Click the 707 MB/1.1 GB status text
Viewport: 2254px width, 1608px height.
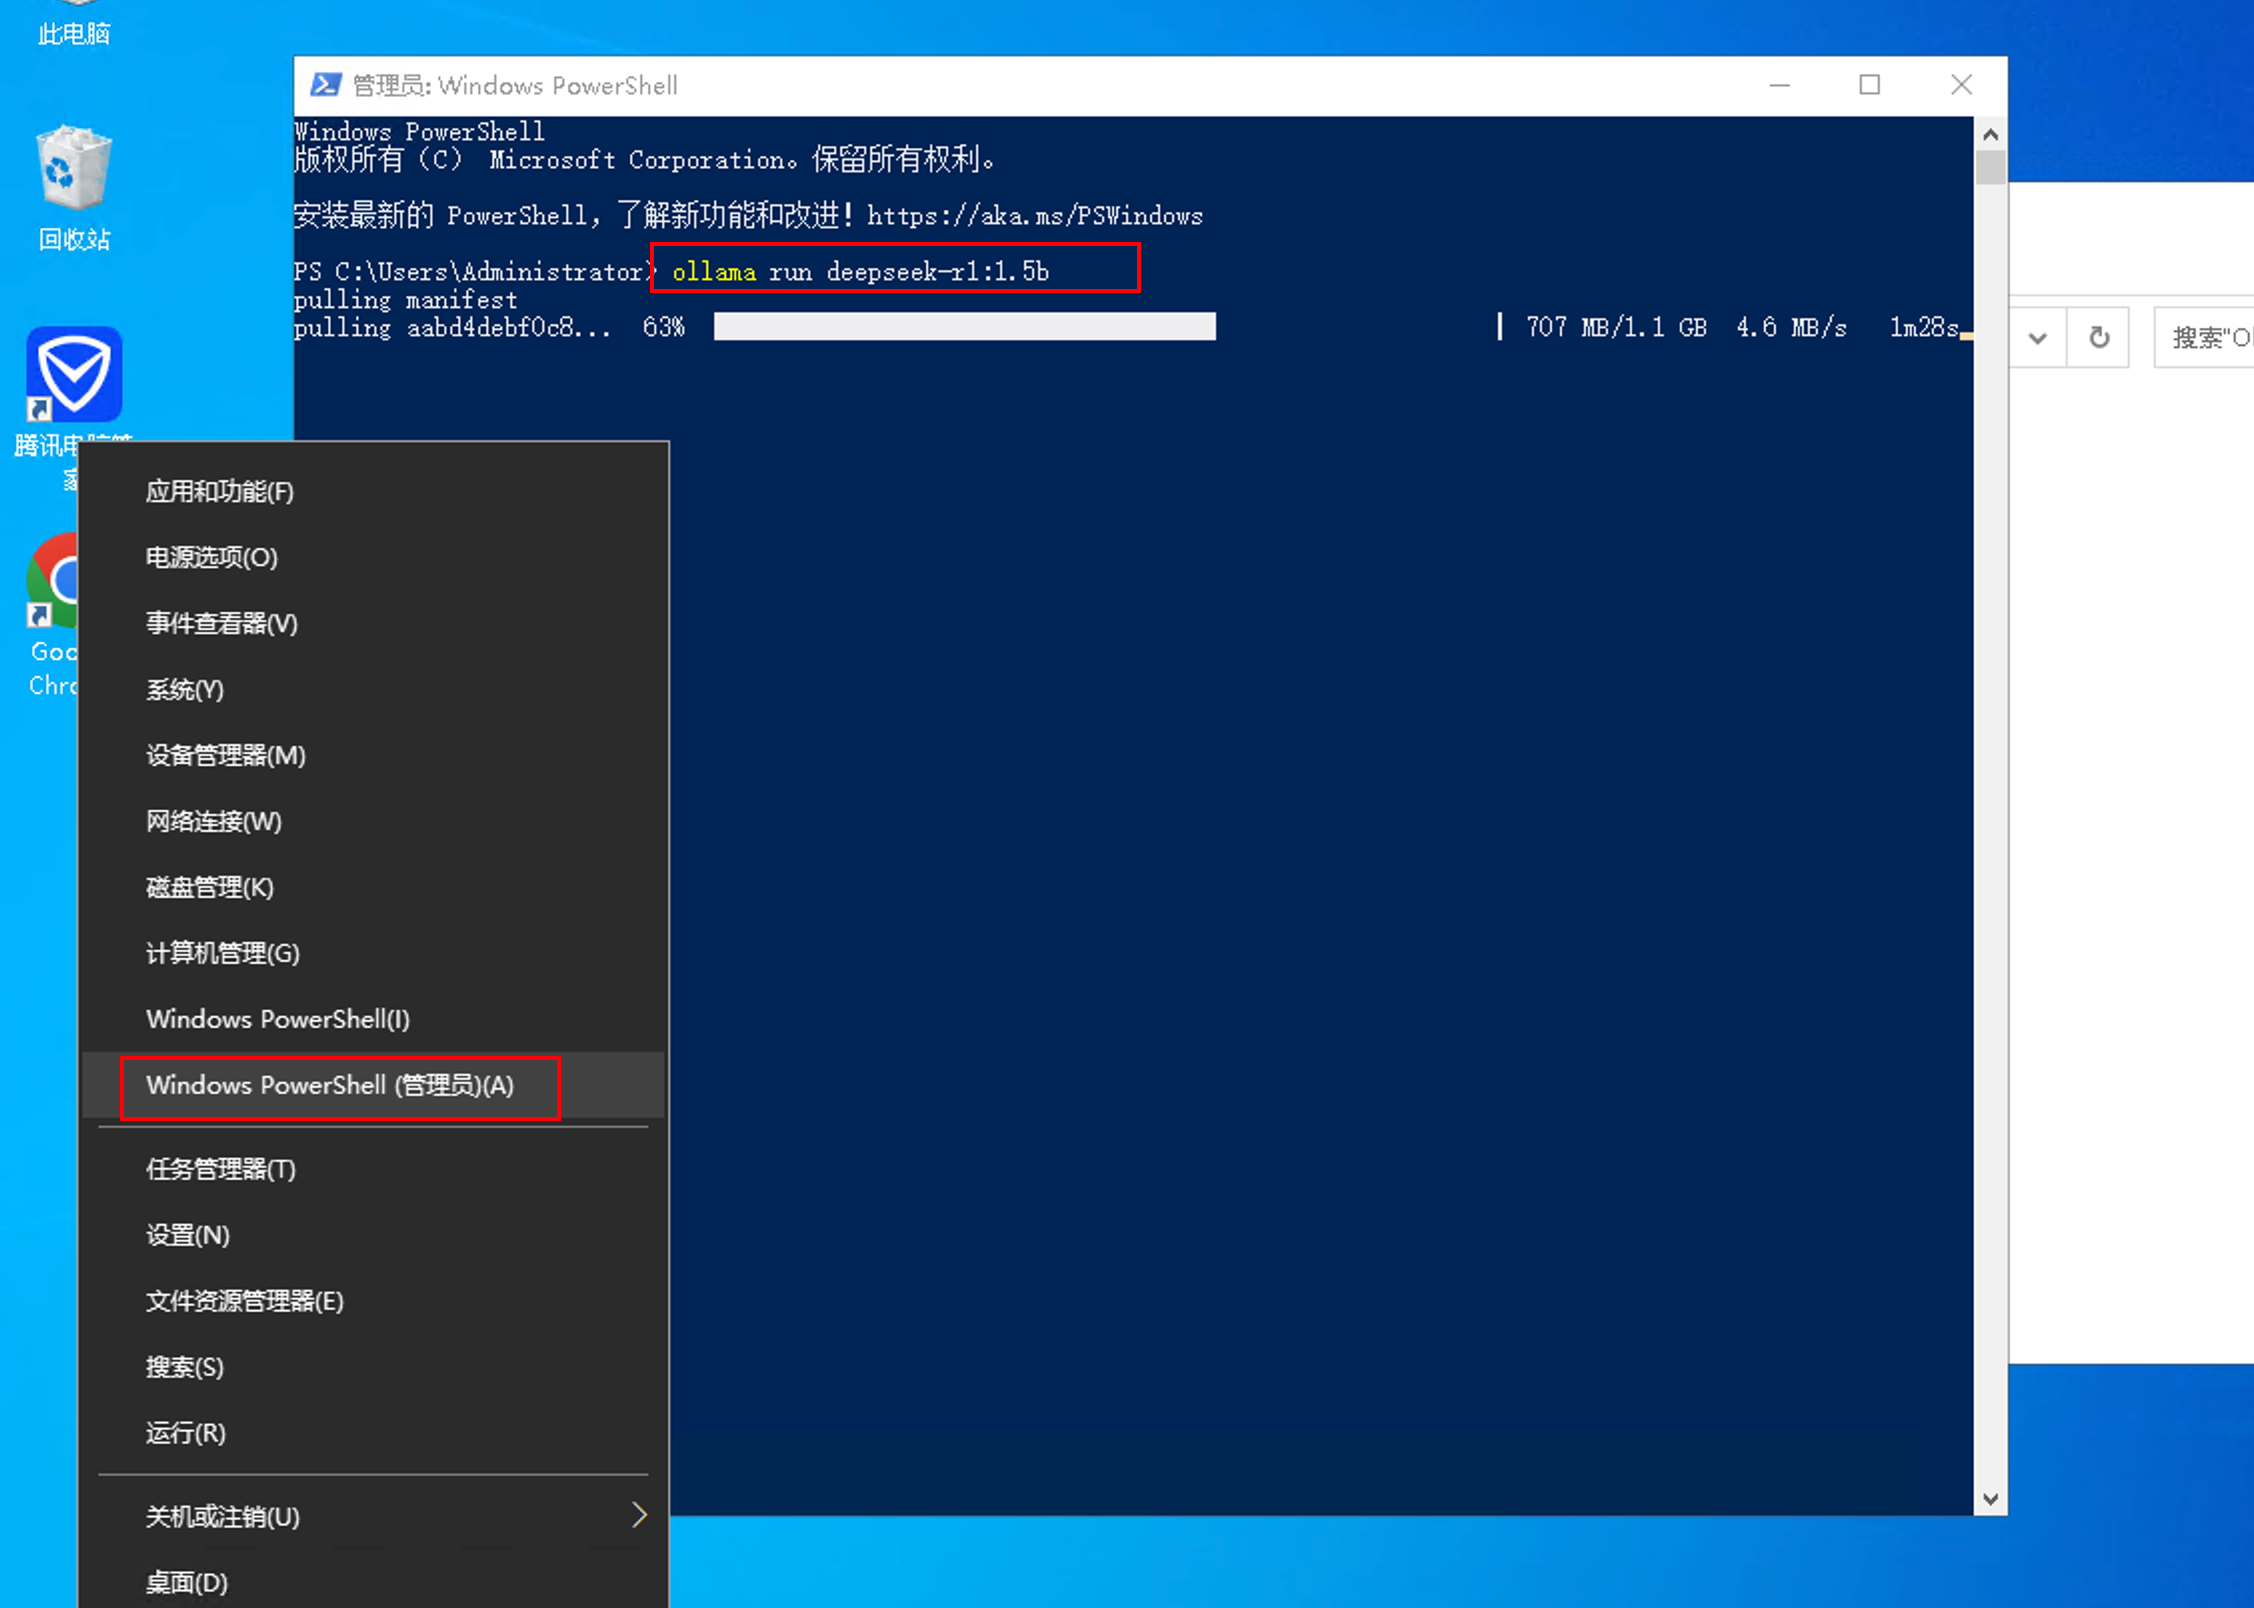tap(1616, 327)
